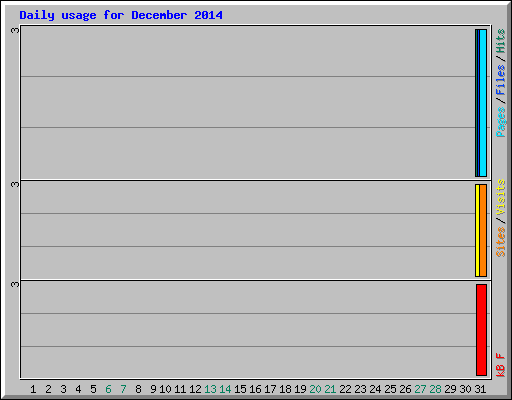Click the Sites/Visits panel y-axis value 3
This screenshot has height=400, width=512.
point(15,184)
